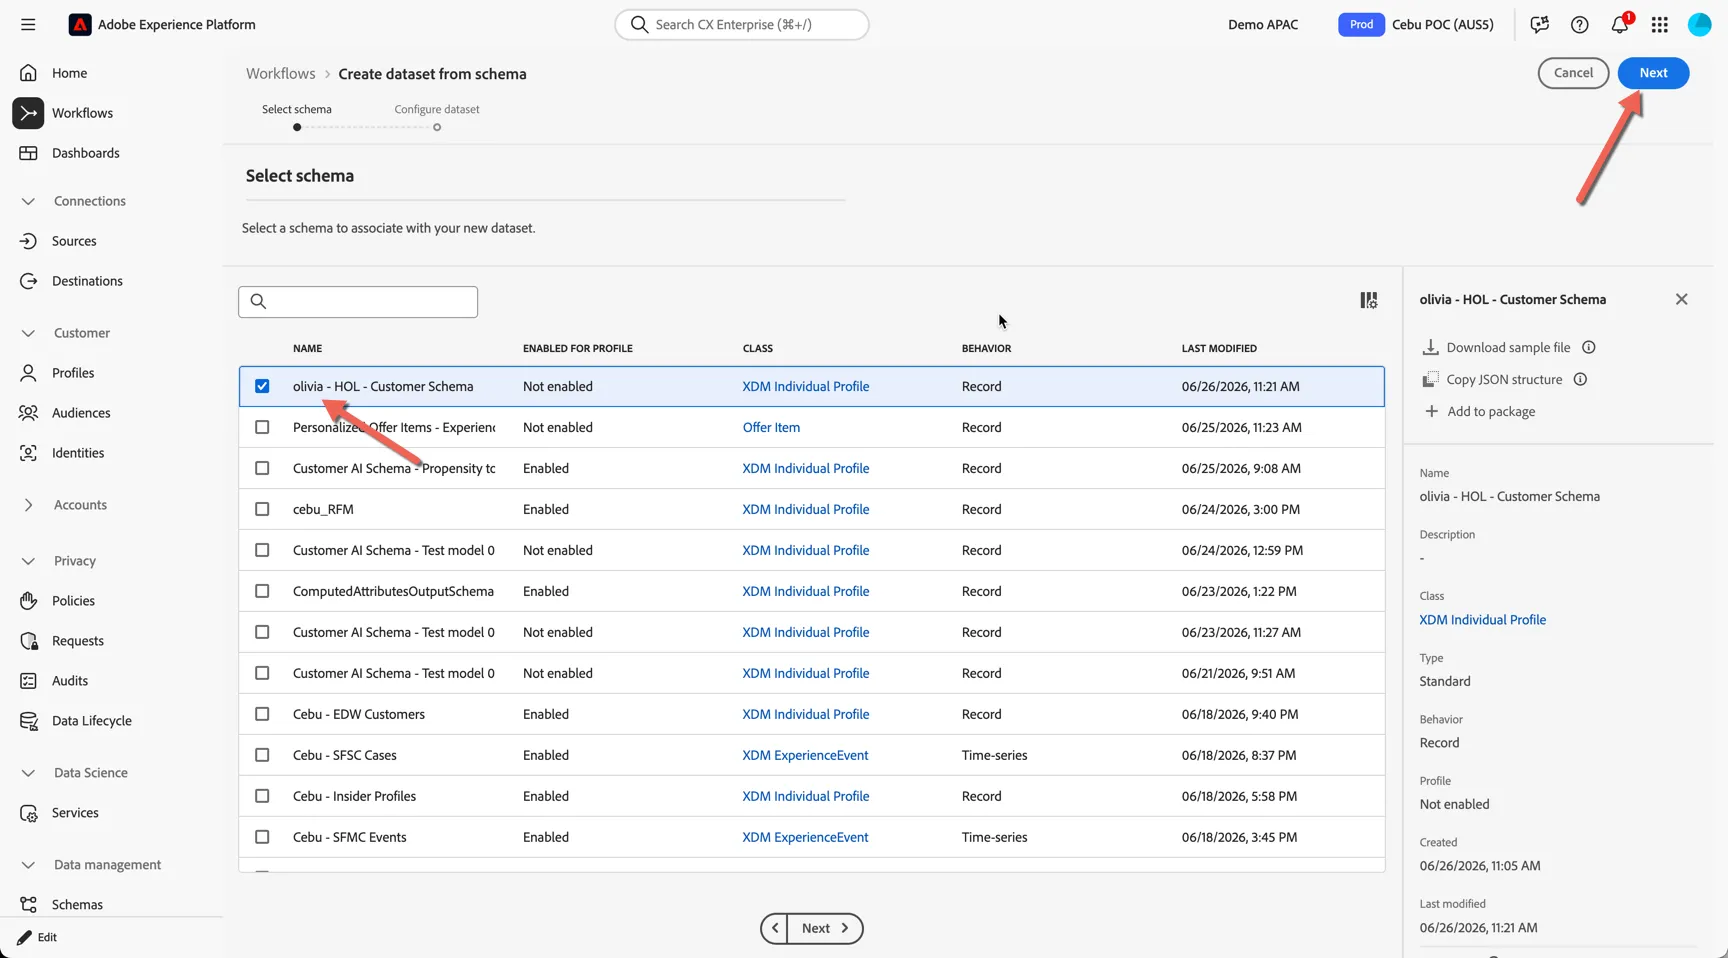Close the schema details panel

pyautogui.click(x=1682, y=299)
